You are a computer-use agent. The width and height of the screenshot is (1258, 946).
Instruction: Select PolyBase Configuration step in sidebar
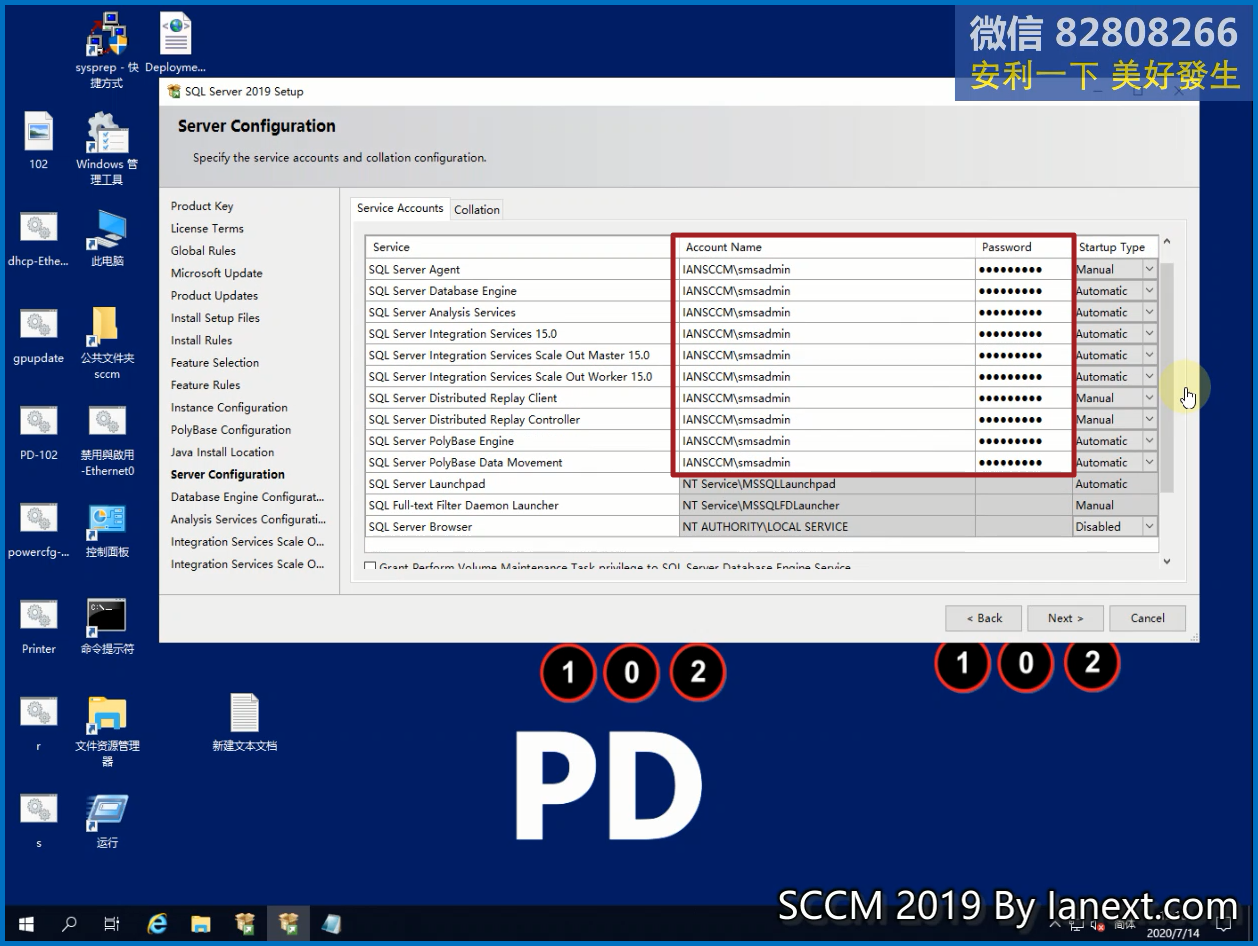[231, 430]
